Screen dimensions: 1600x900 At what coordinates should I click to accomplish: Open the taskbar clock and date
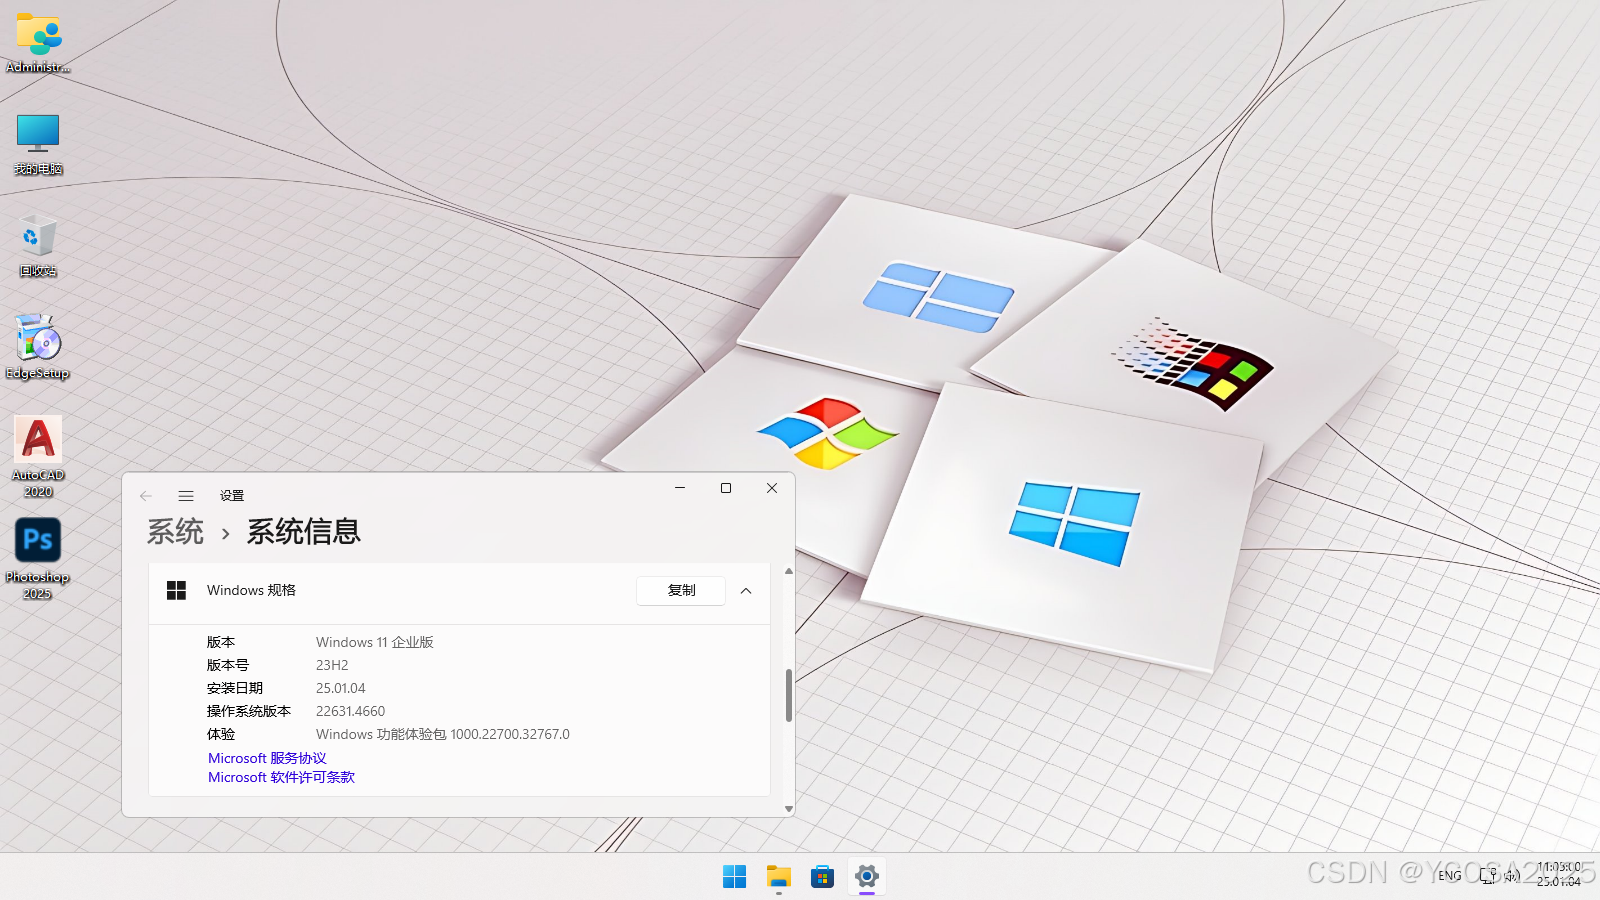1559,874
